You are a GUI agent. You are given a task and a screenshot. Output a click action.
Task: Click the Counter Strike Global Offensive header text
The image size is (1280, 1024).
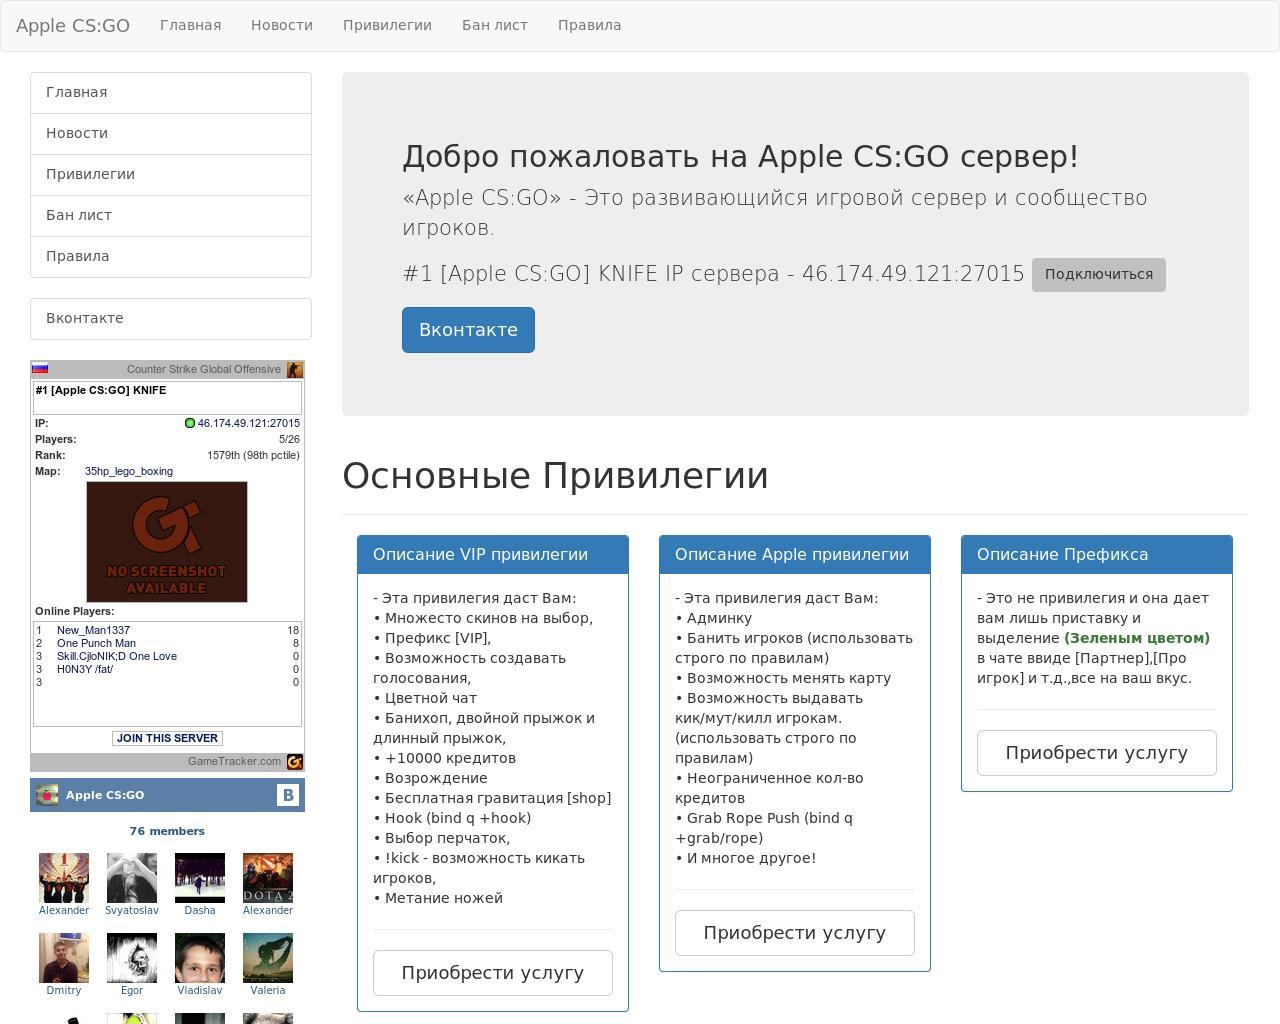[x=204, y=369]
